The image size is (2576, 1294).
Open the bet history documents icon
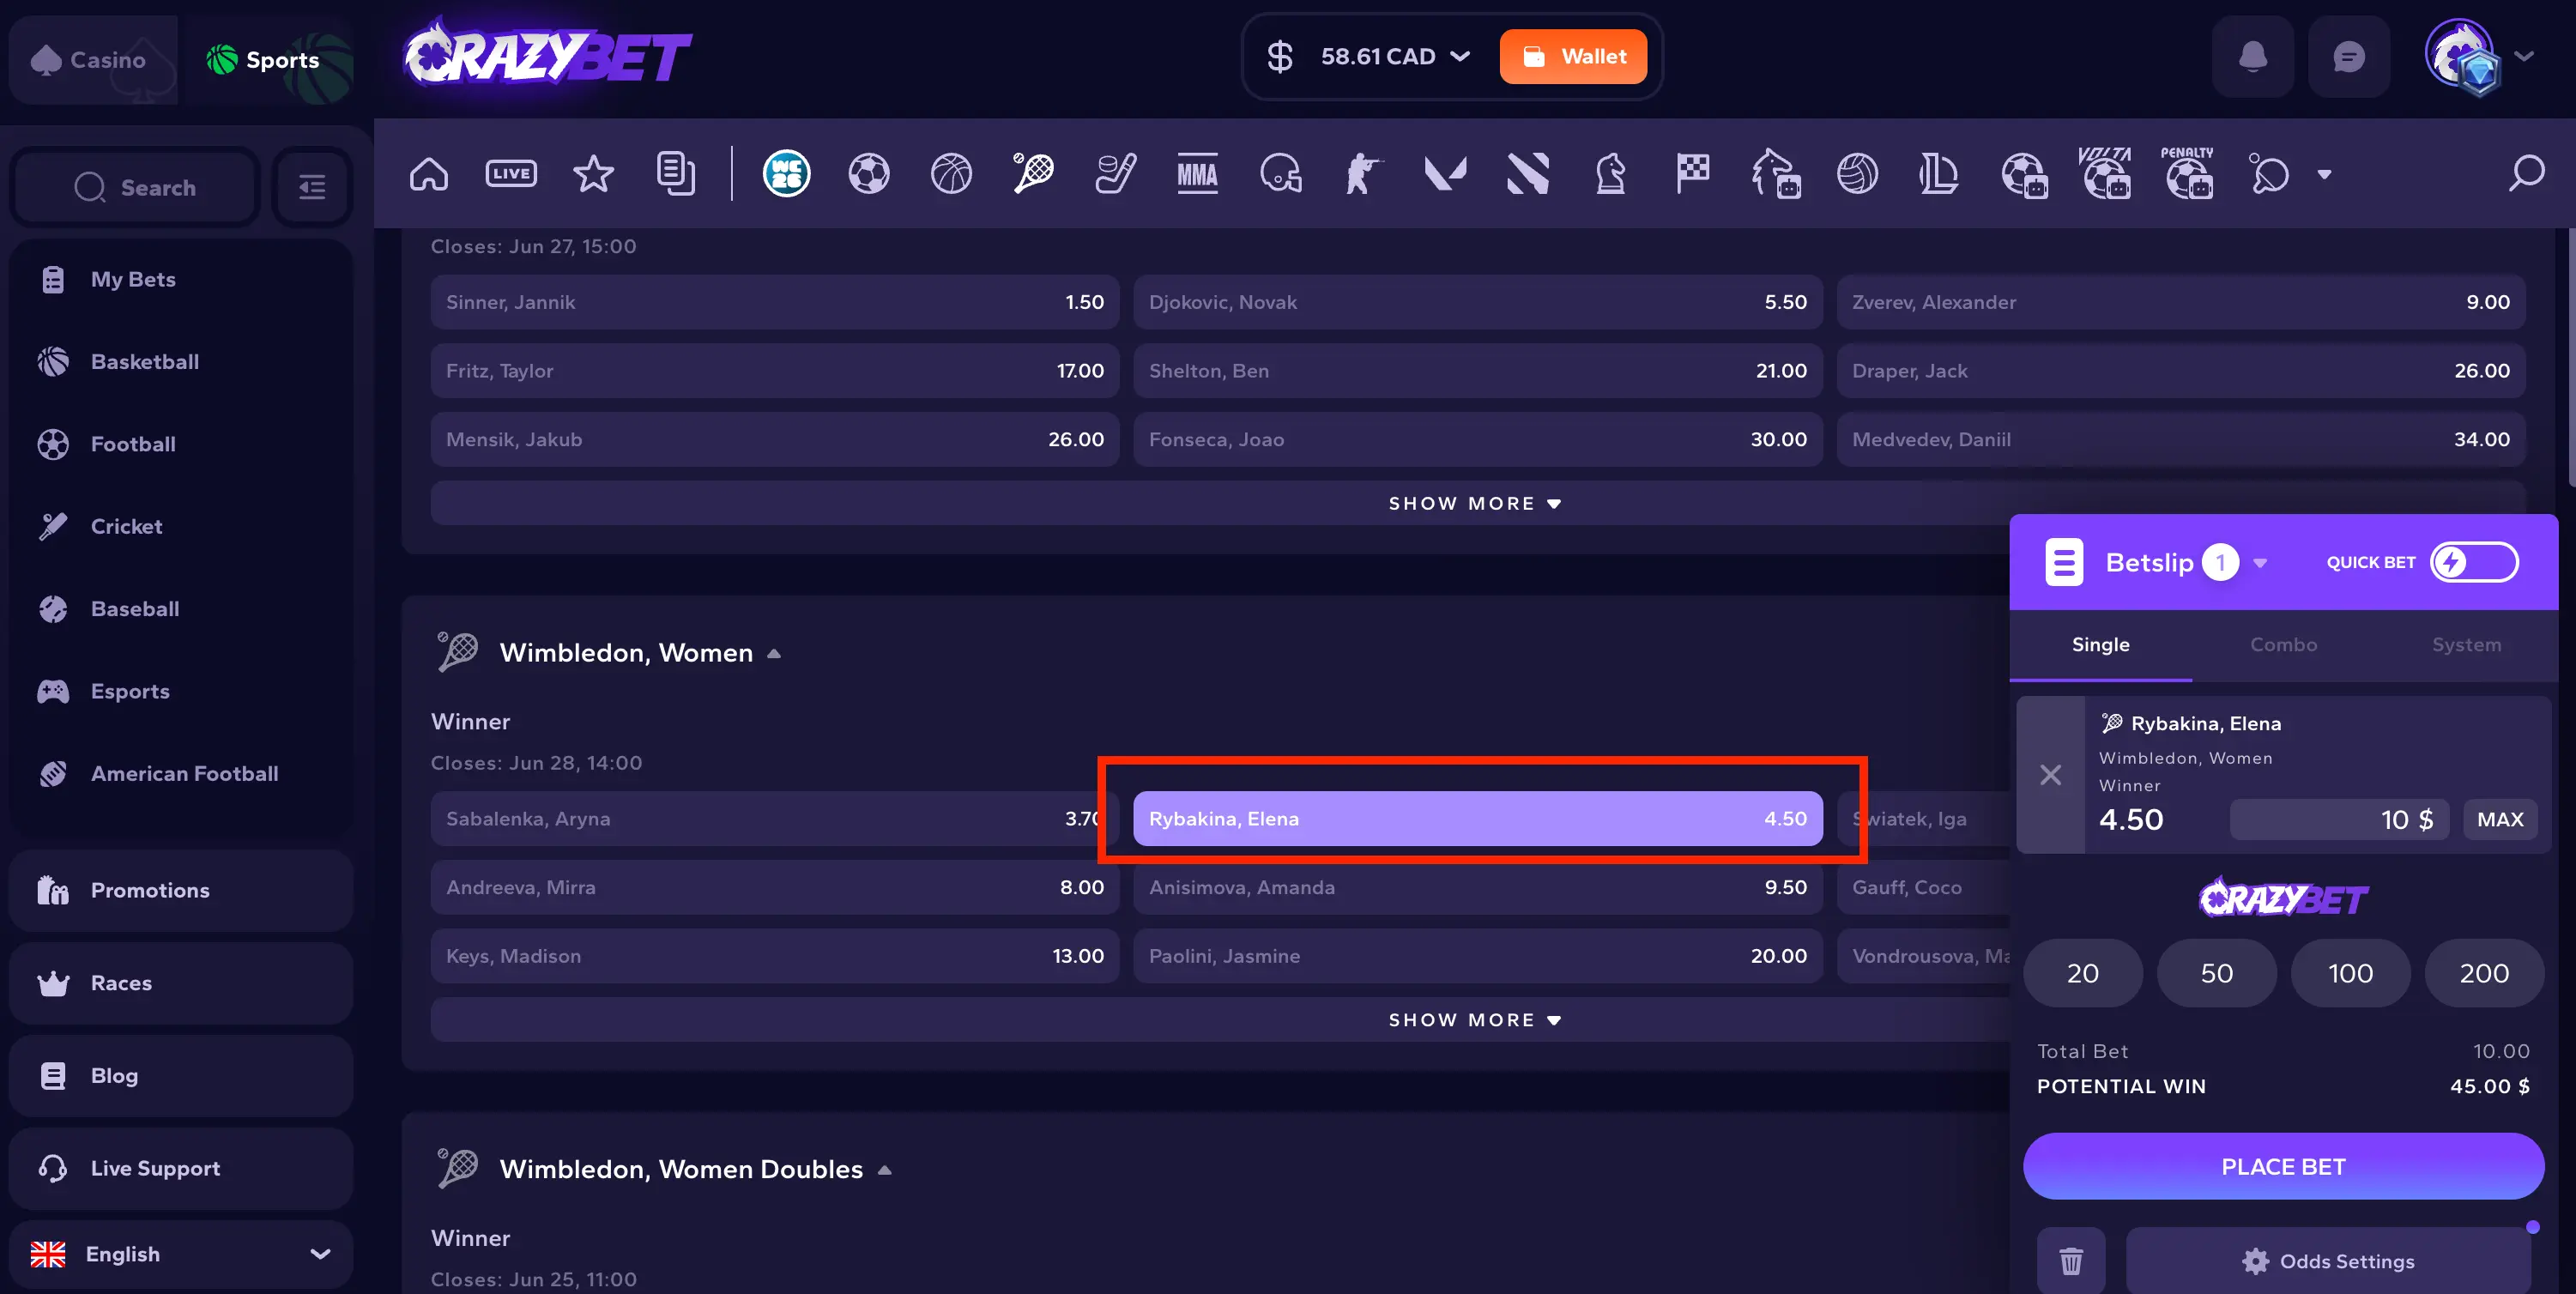click(x=676, y=174)
